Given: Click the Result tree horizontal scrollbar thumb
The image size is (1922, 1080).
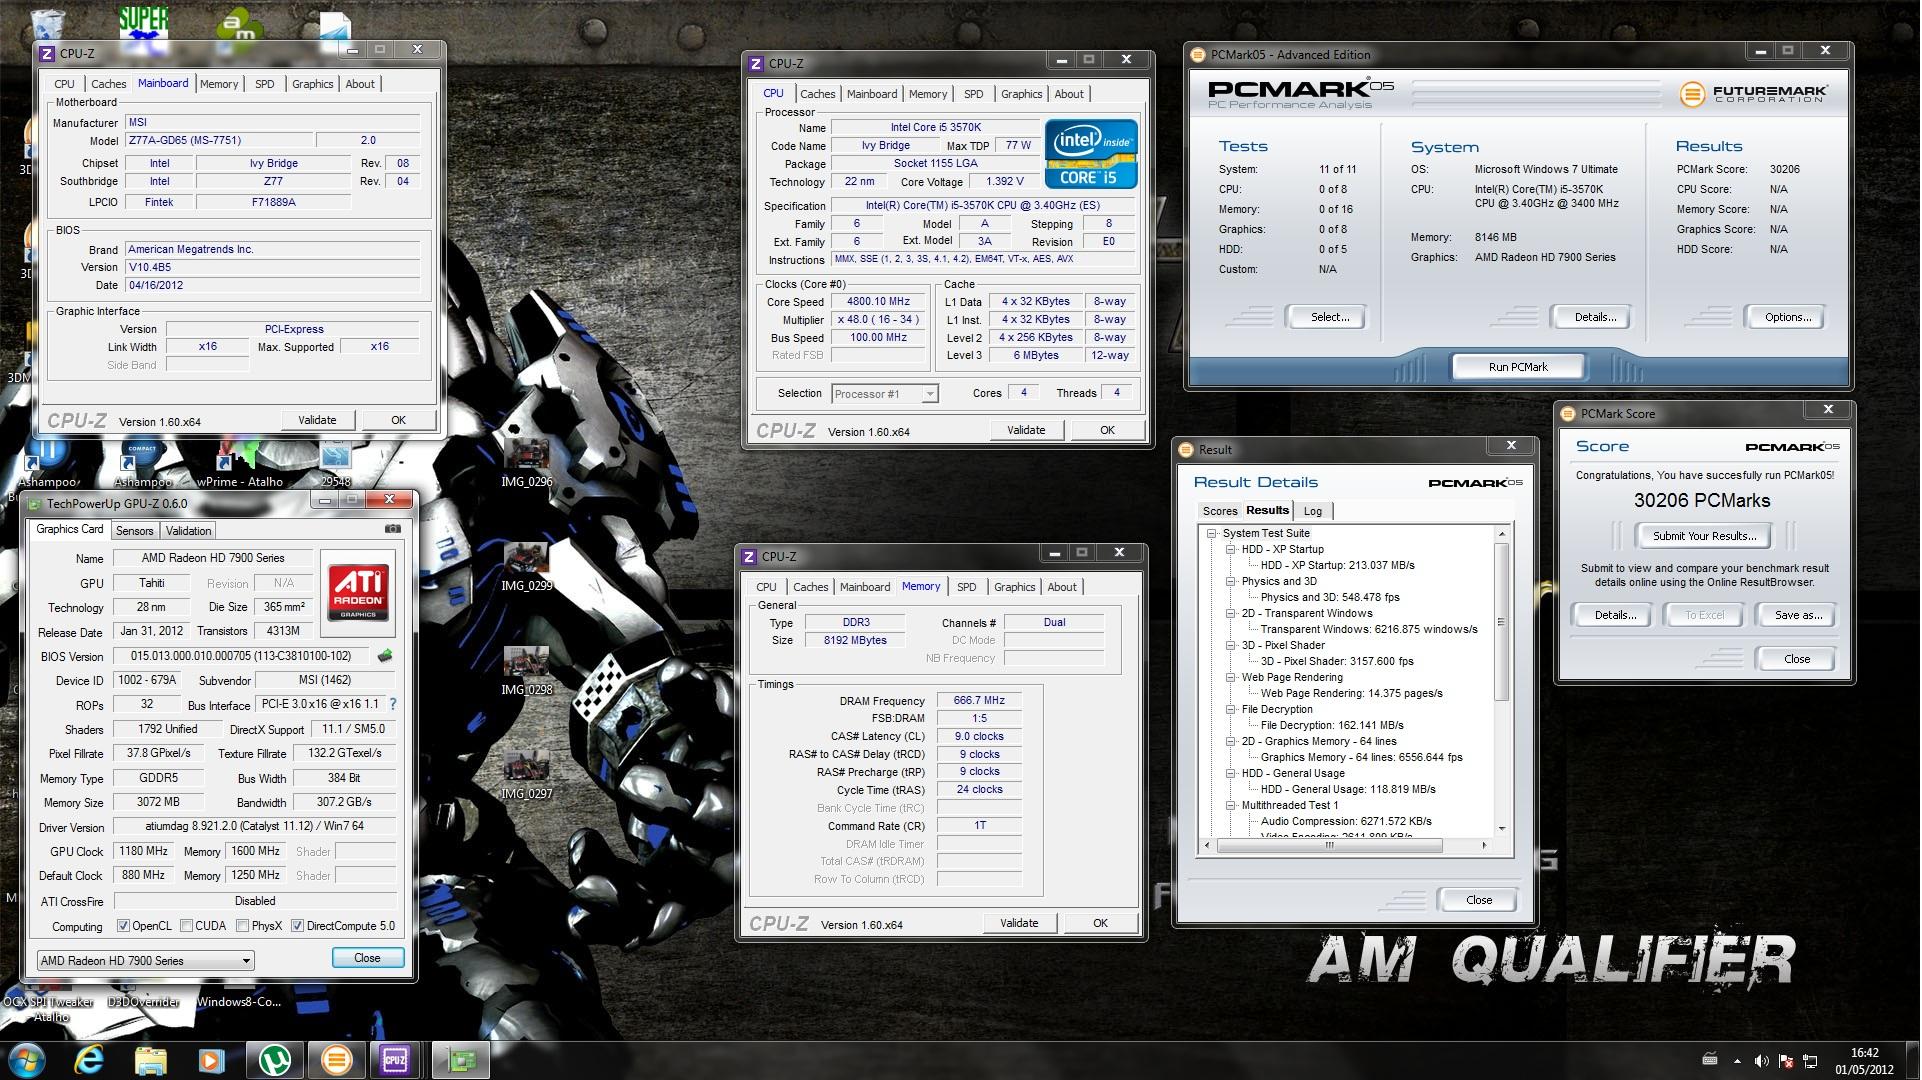Looking at the screenshot, I should click(1329, 845).
